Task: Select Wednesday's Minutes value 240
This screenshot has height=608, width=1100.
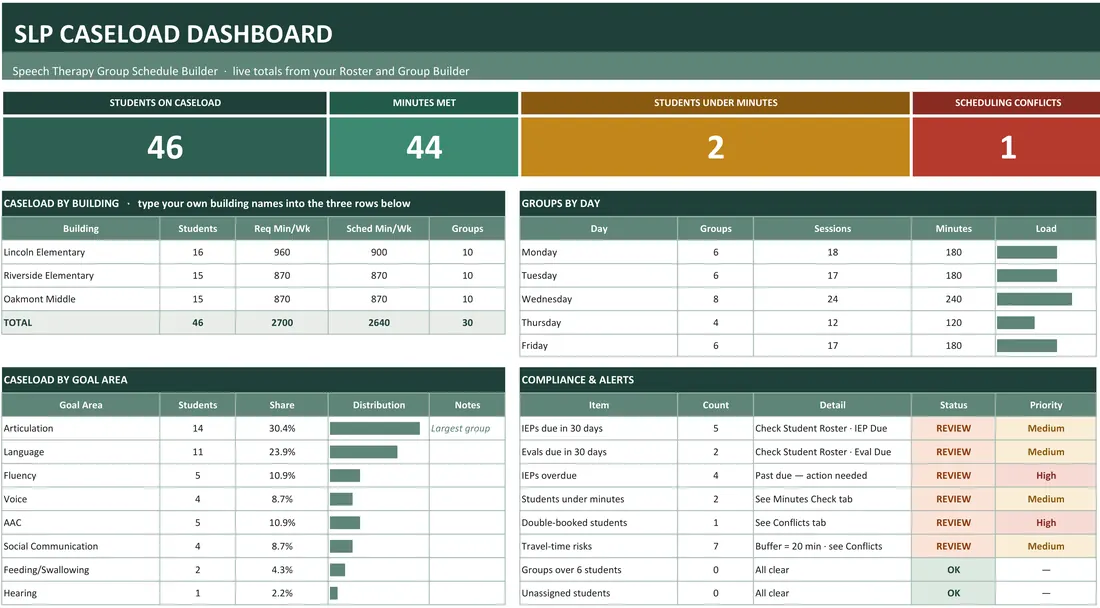Action: [x=953, y=299]
